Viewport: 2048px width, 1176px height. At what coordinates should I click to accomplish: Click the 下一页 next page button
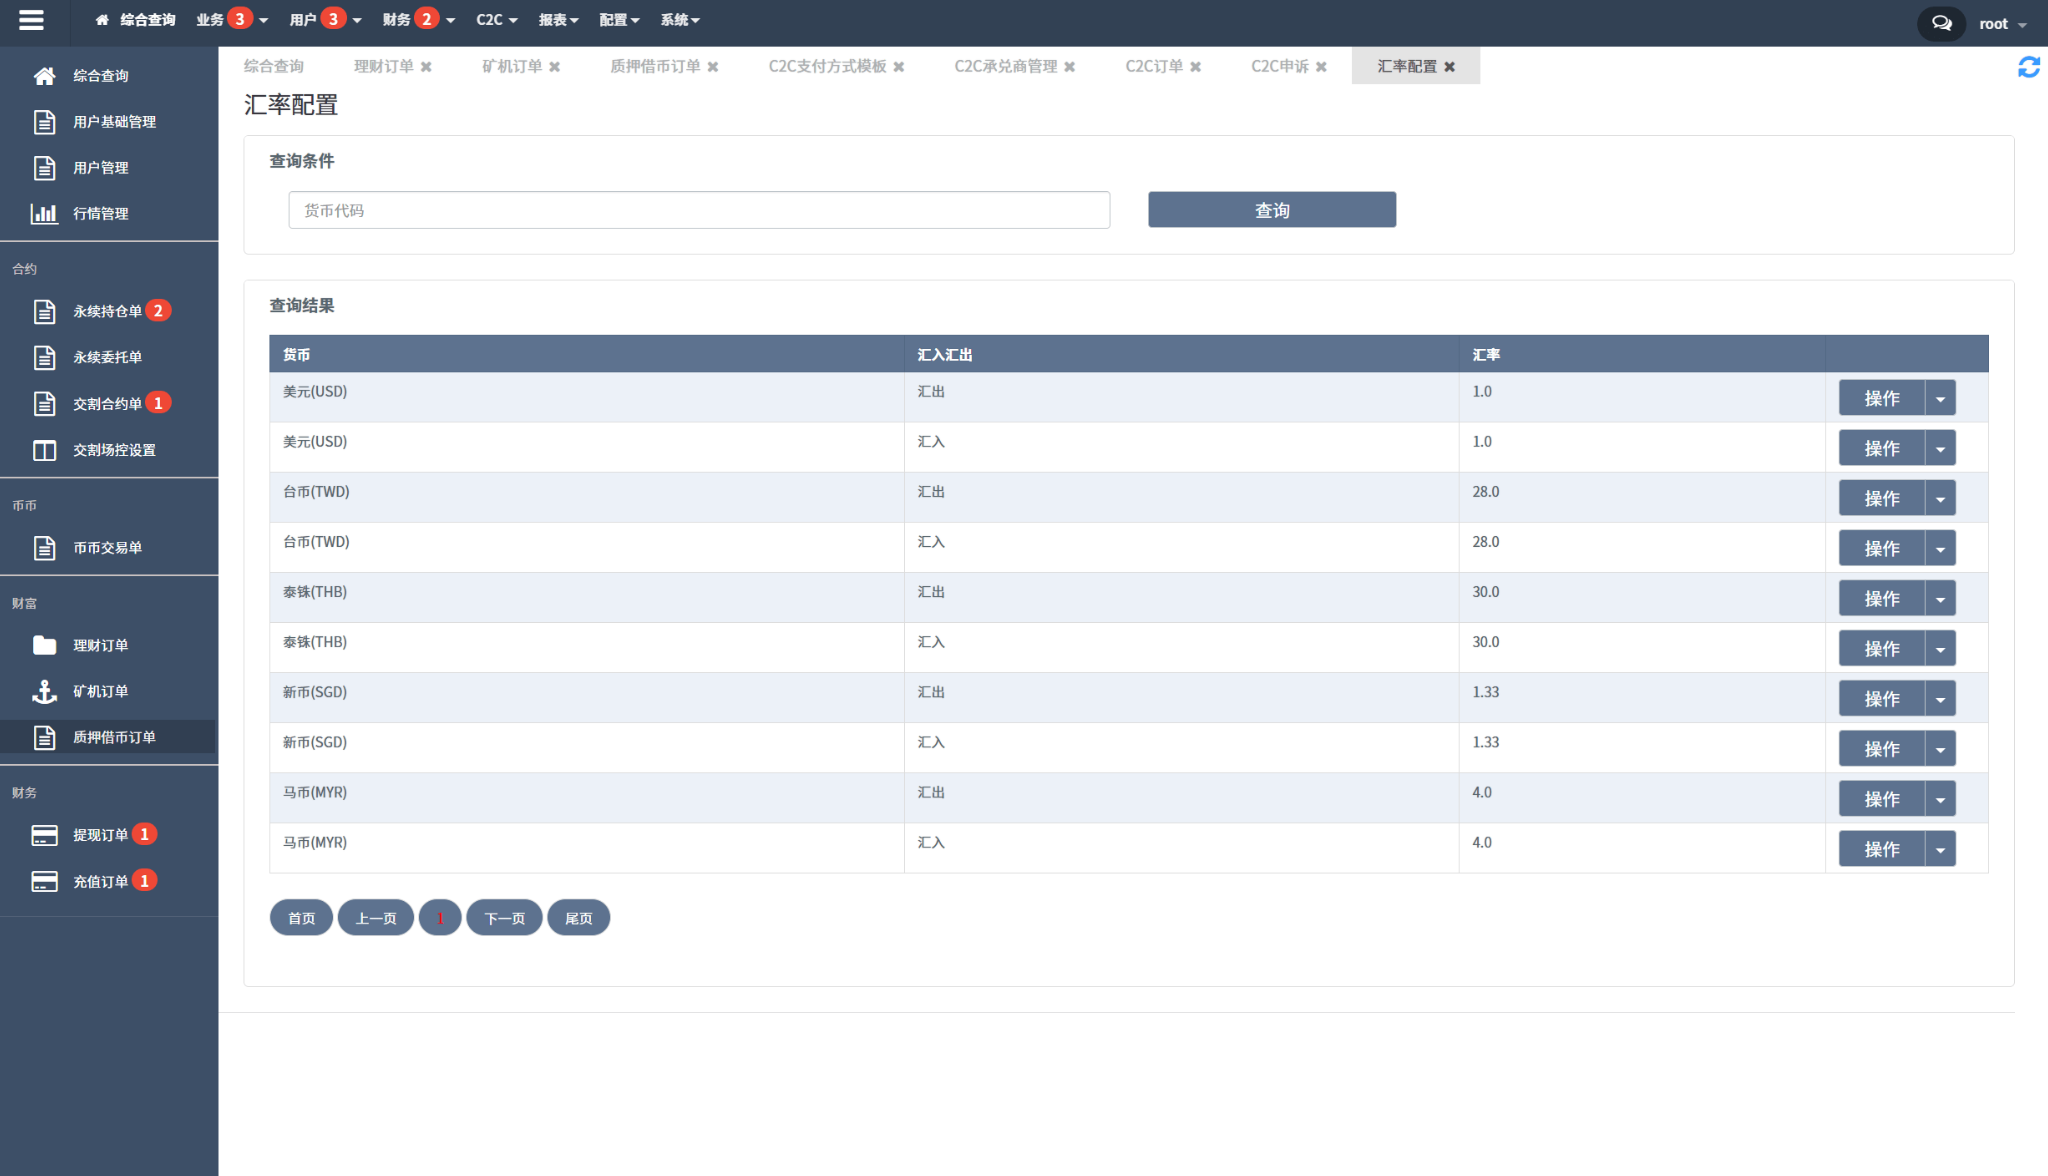point(504,918)
